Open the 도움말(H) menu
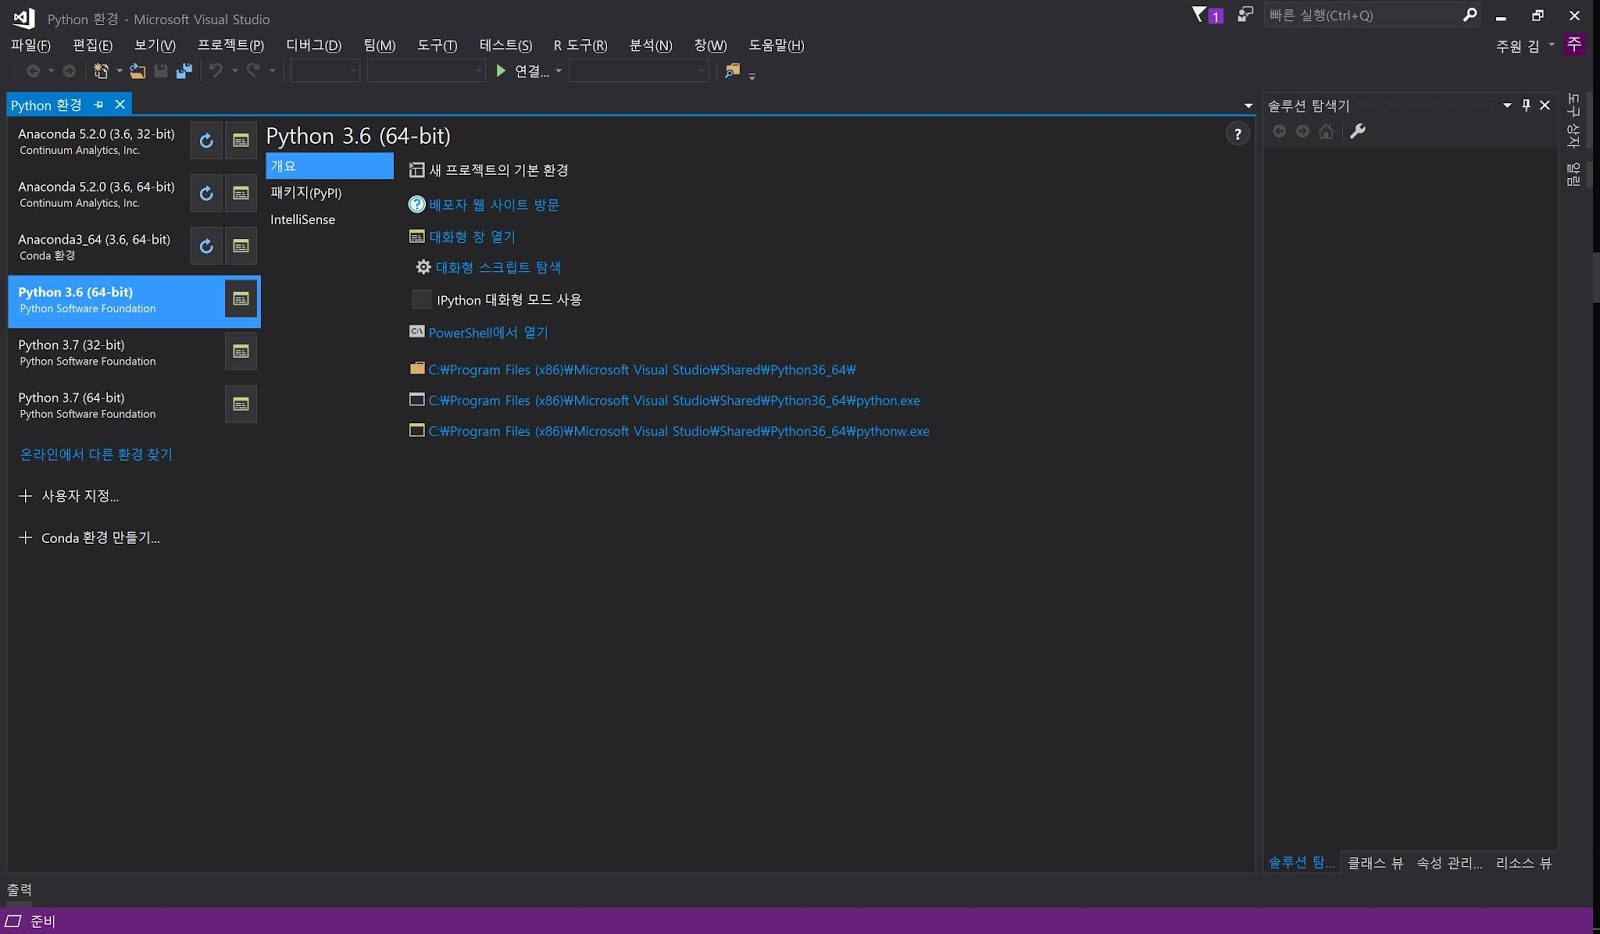This screenshot has width=1600, height=934. pos(776,45)
